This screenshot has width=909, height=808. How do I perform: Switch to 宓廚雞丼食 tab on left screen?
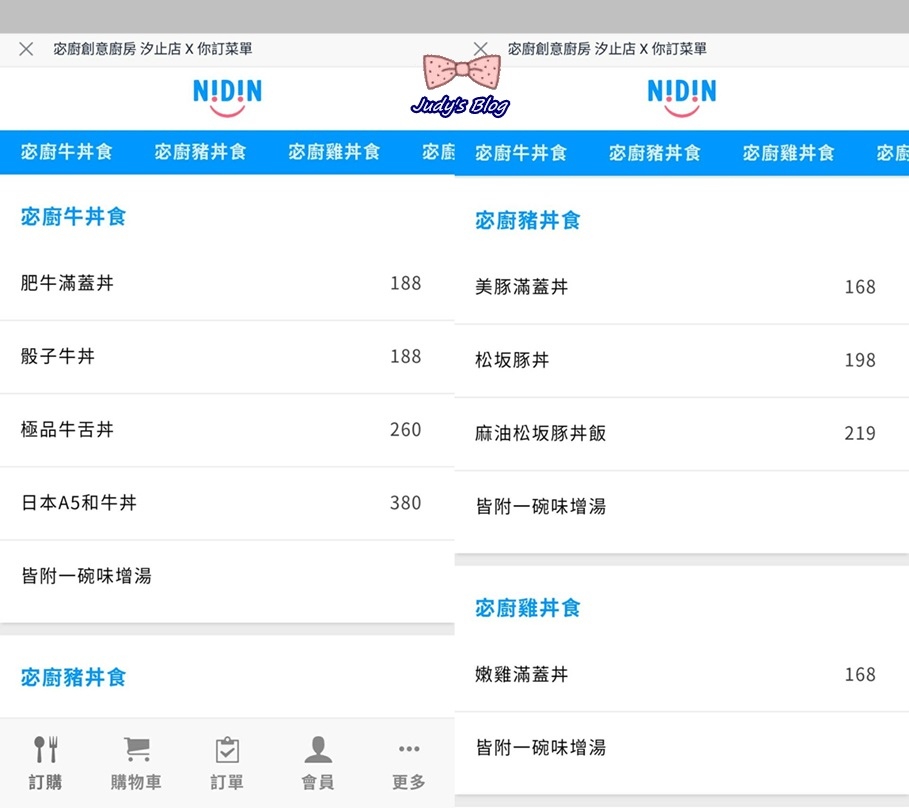[334, 152]
